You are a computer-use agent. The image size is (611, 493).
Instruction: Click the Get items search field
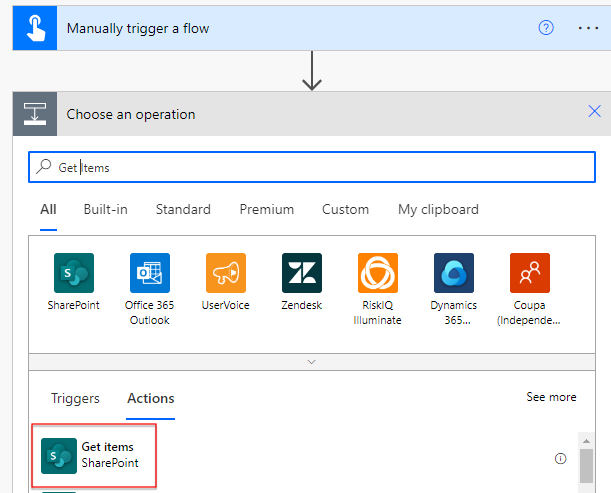(310, 168)
